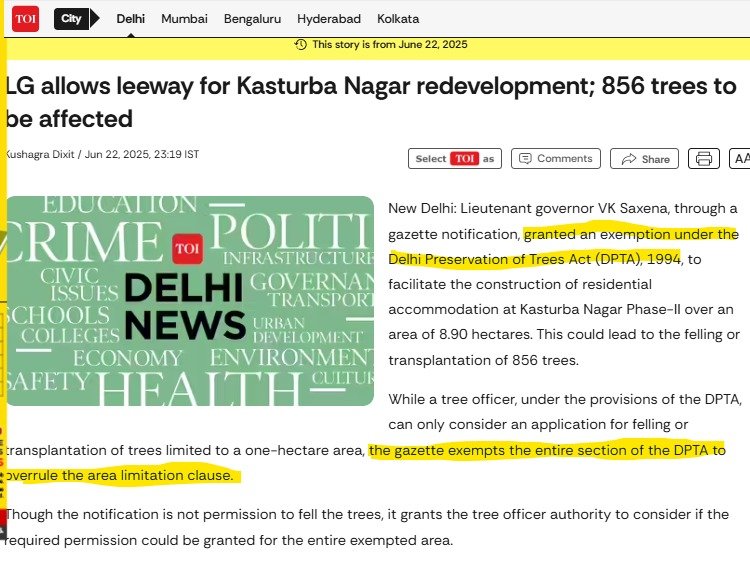Select the Delhi city tab

pyautogui.click(x=131, y=19)
